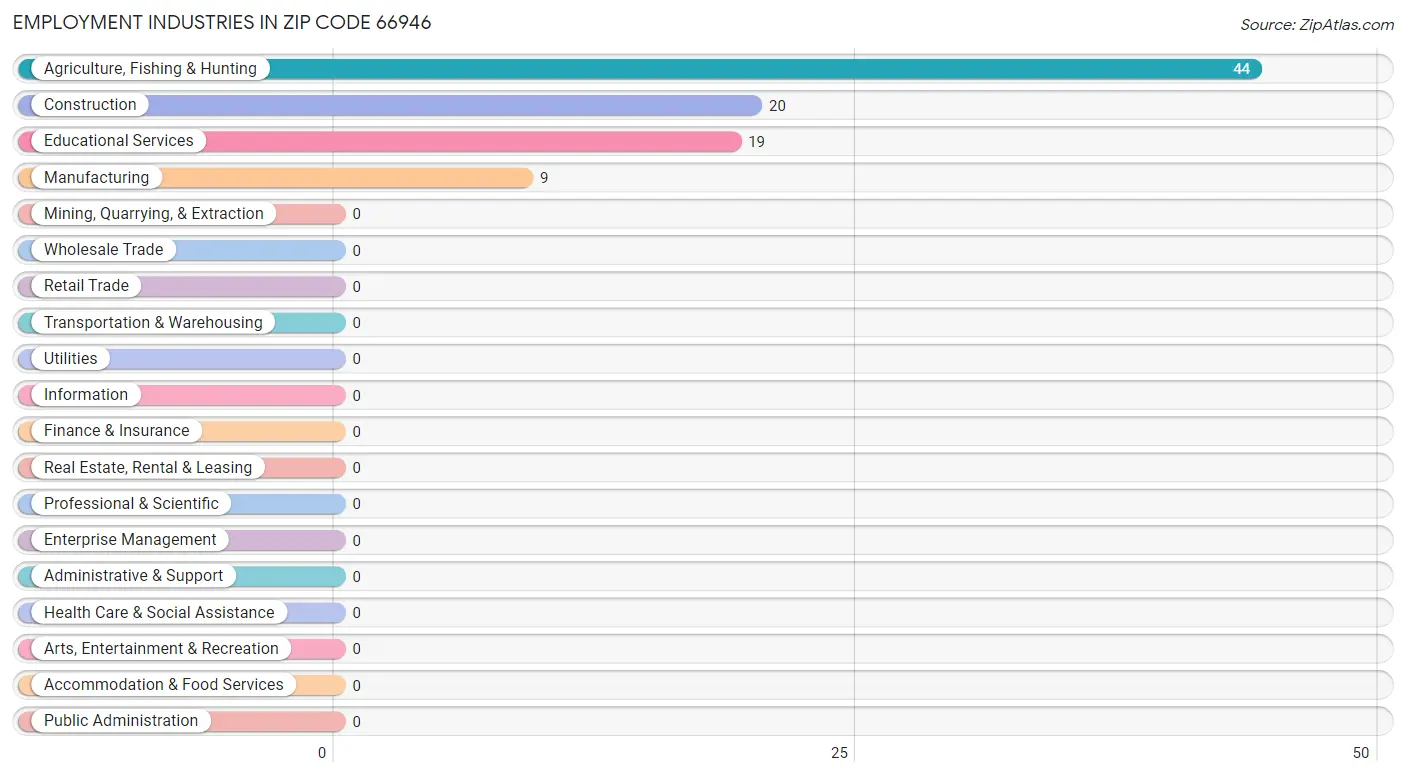The width and height of the screenshot is (1406, 776).
Task: Click the Retail Trade label
Action: point(86,286)
